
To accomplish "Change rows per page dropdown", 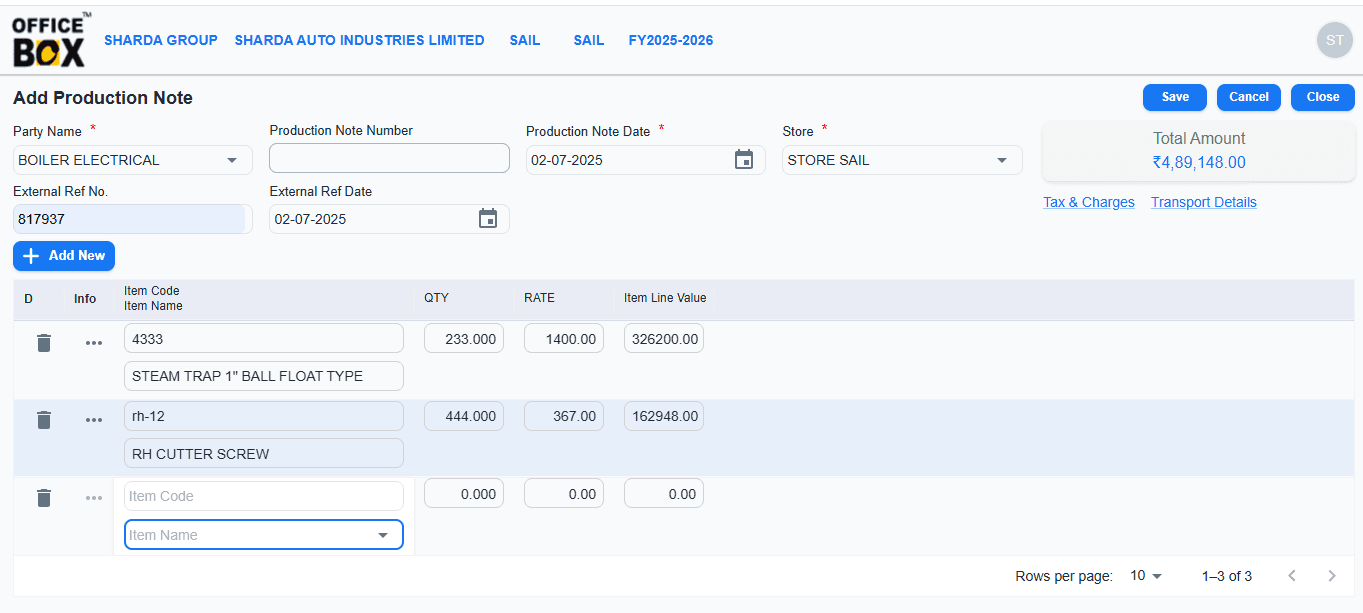I will click(1146, 576).
